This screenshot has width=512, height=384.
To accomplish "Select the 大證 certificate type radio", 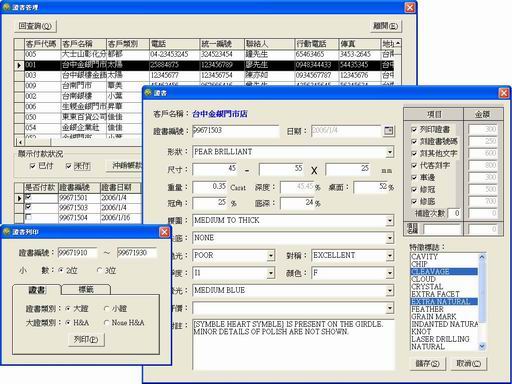I will coord(68,309).
